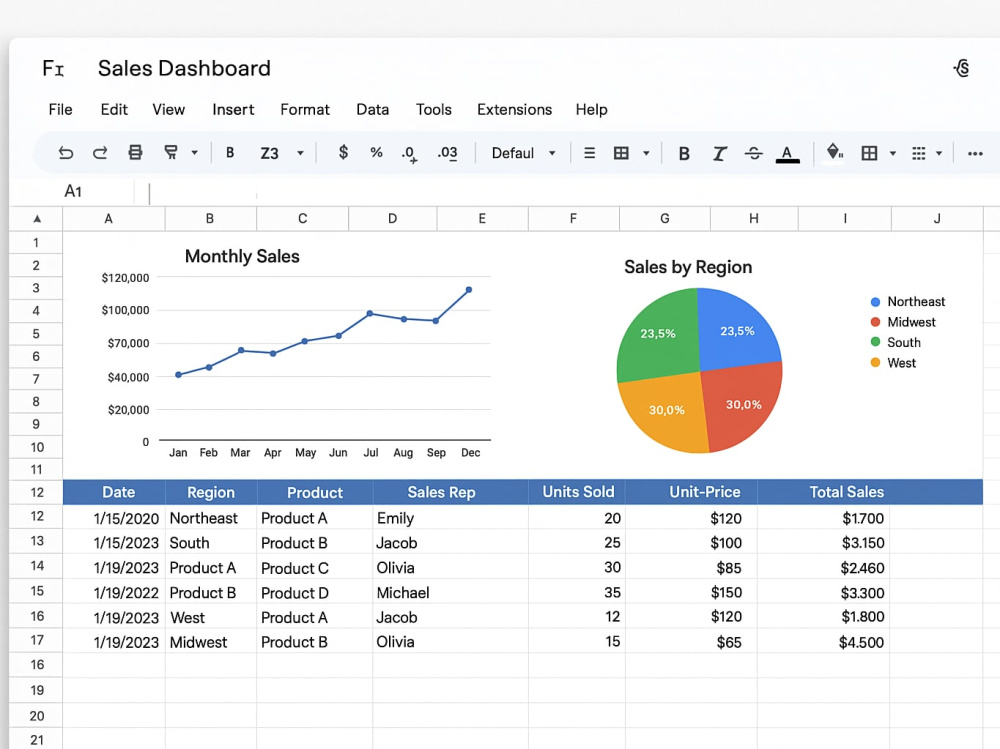Open the Edit menu
This screenshot has height=749, width=1000.
pyautogui.click(x=114, y=110)
